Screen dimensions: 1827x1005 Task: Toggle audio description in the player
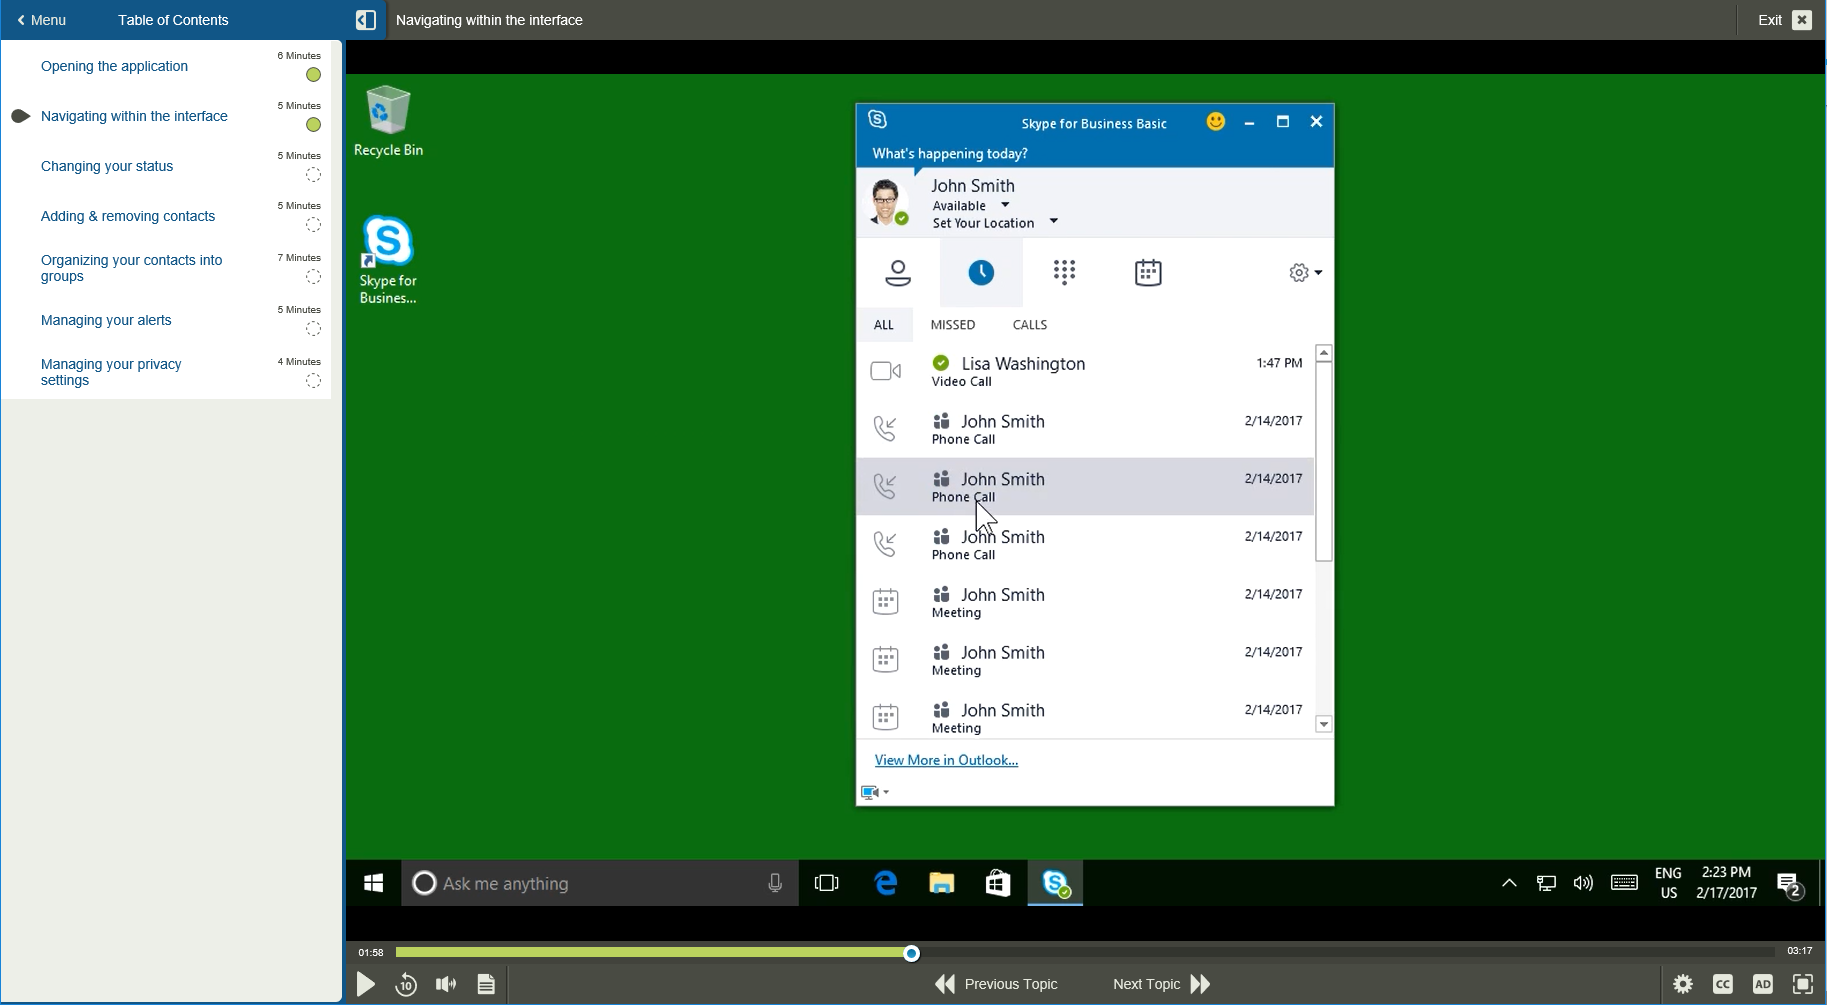pyautogui.click(x=1763, y=984)
